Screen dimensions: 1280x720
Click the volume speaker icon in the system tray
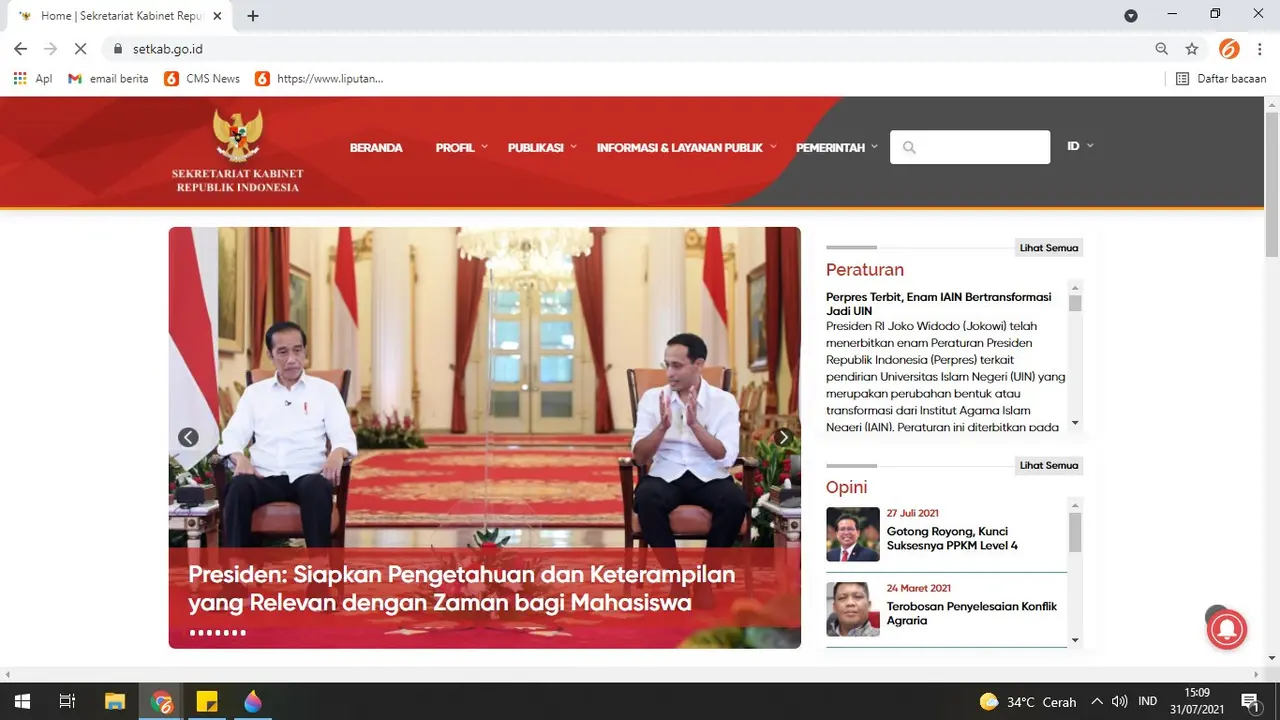tap(1119, 701)
